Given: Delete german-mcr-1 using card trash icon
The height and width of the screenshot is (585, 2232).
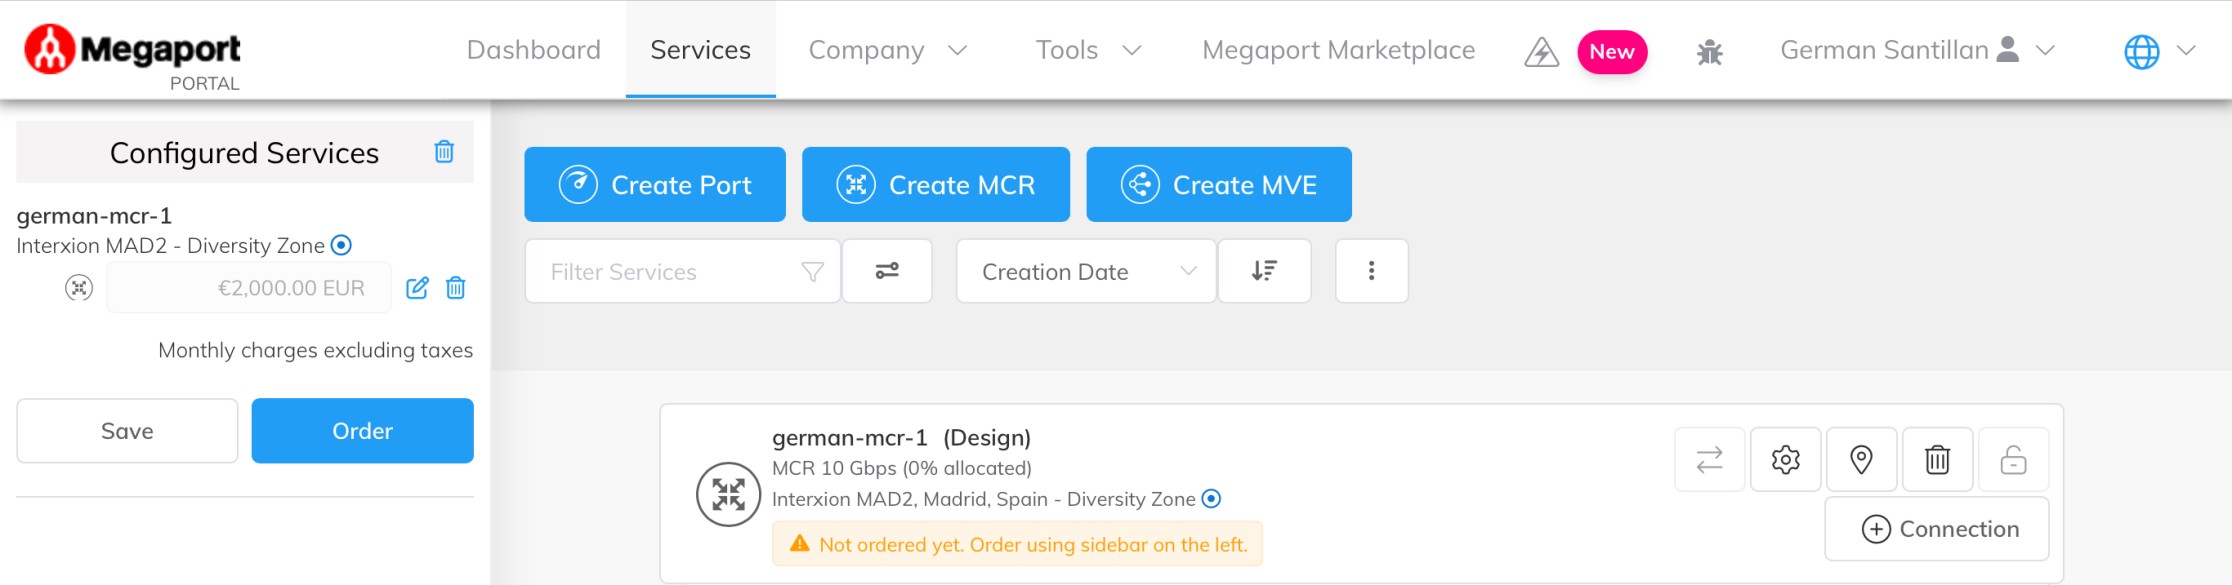Looking at the screenshot, I should [x=1937, y=459].
